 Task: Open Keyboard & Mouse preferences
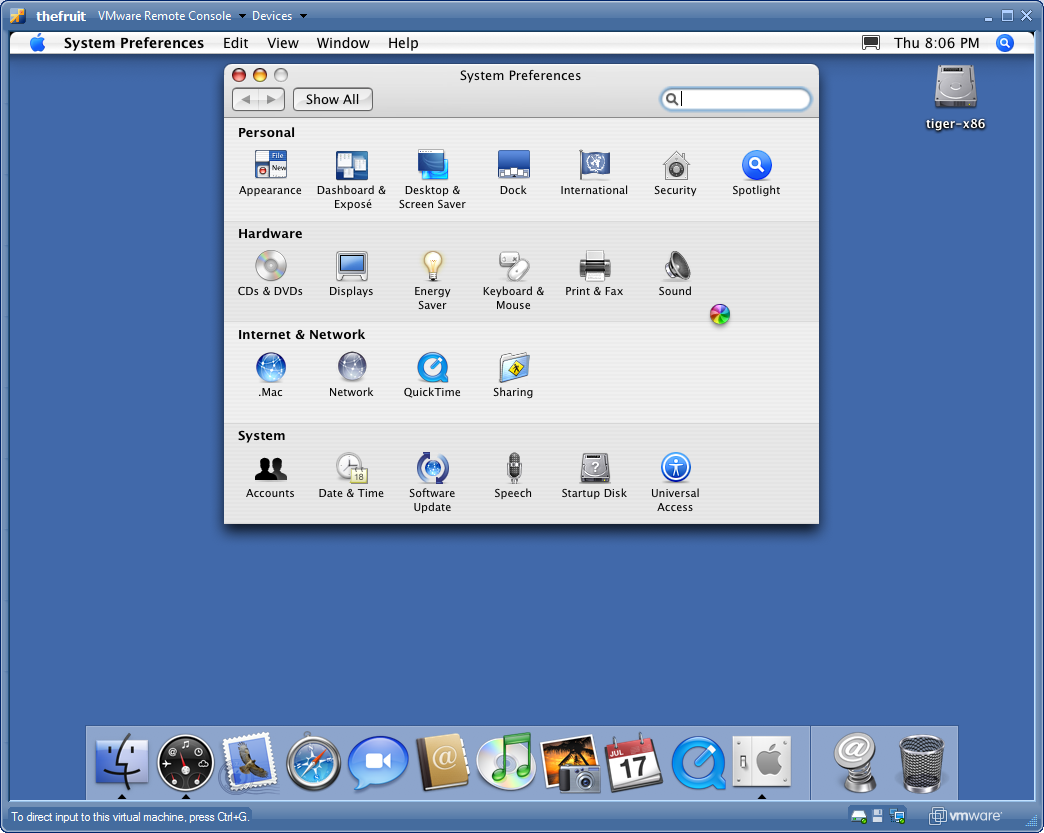click(x=513, y=280)
